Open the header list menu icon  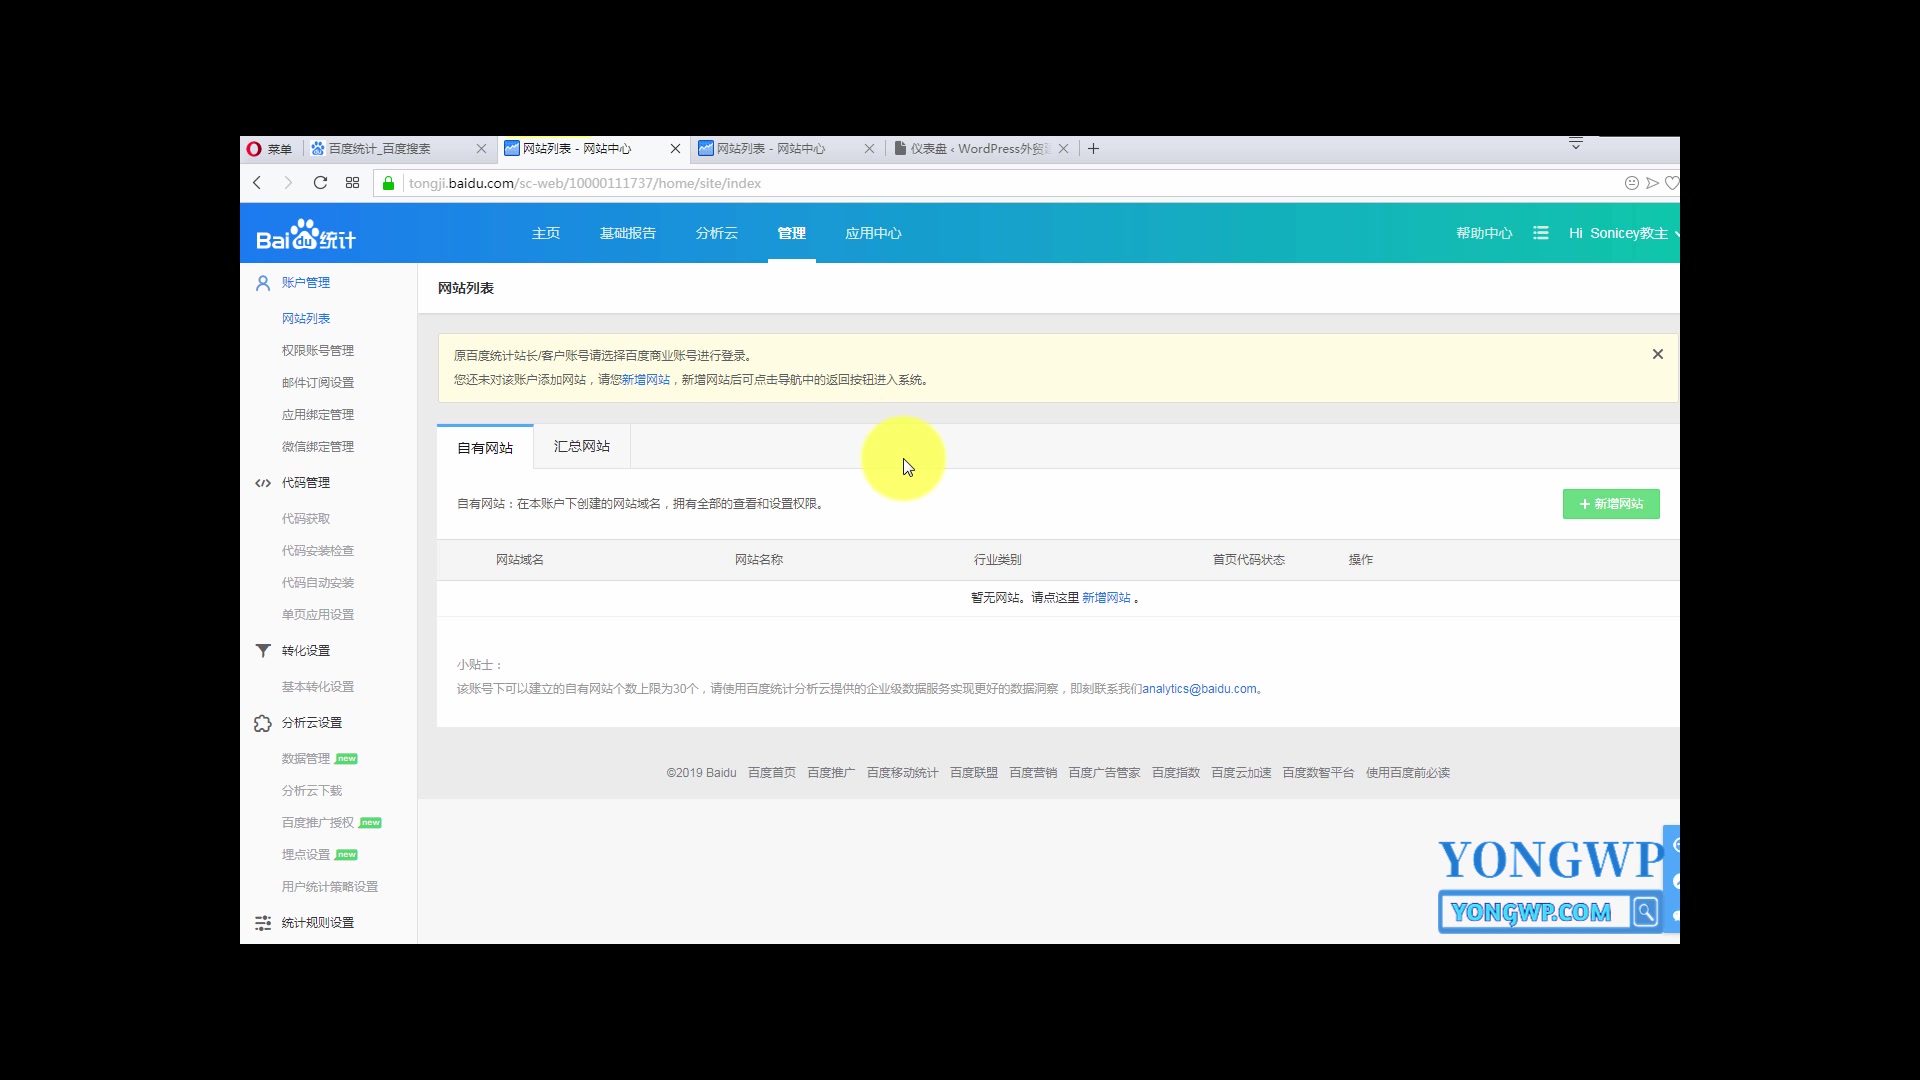coord(1540,233)
